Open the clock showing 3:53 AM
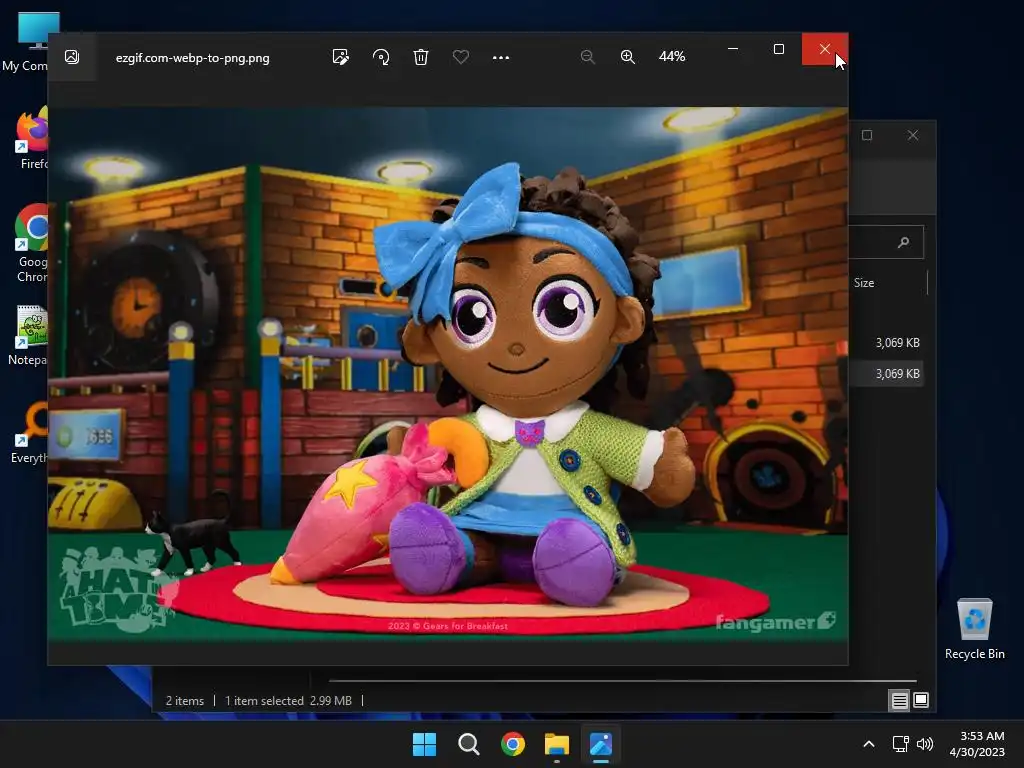 tap(977, 744)
